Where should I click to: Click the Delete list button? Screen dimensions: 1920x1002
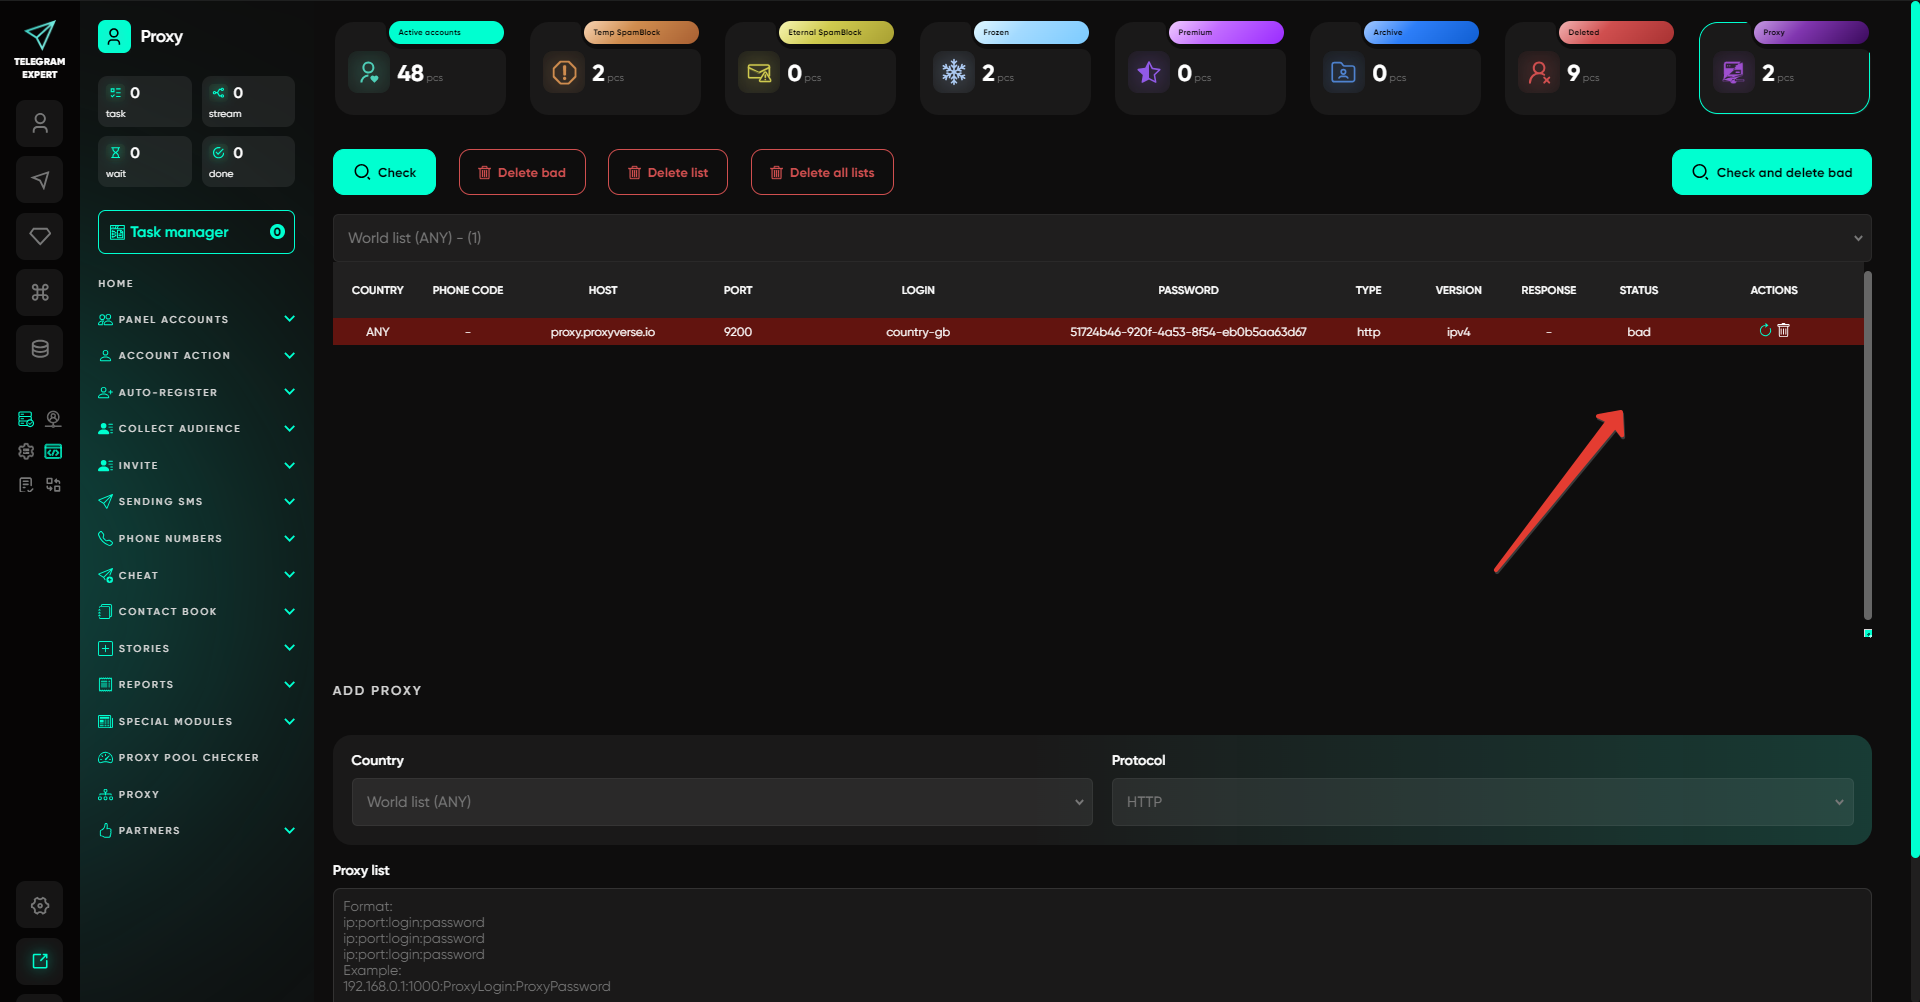tap(668, 172)
